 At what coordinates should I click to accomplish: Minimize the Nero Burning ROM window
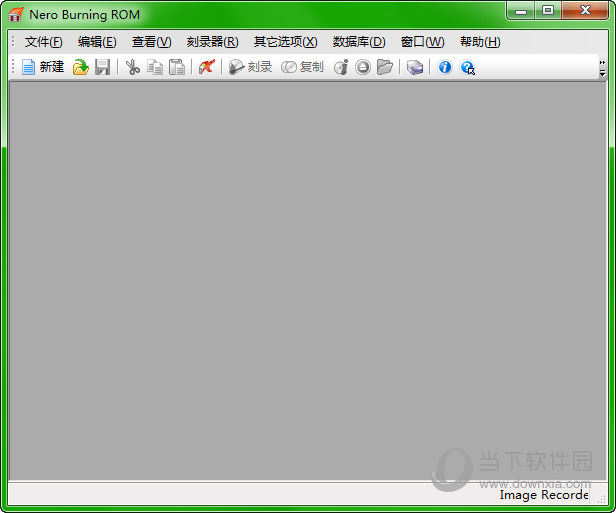tap(521, 11)
